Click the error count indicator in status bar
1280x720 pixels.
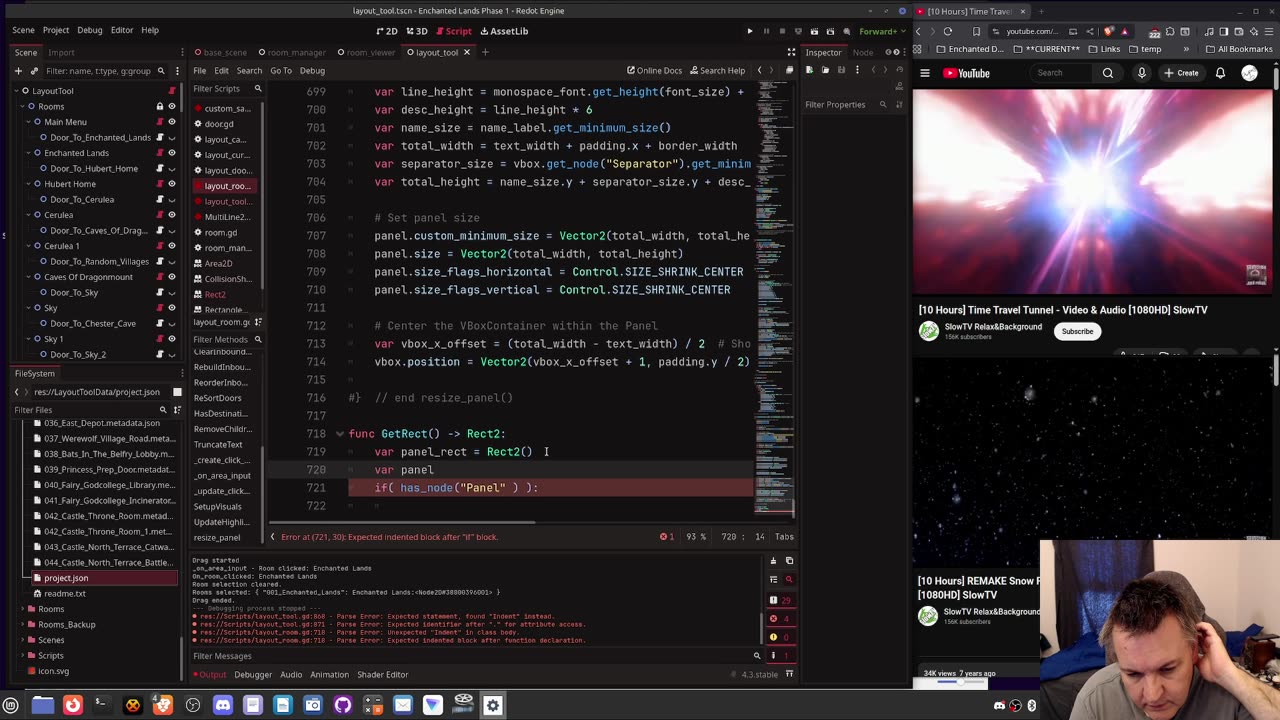pyautogui.click(x=667, y=537)
